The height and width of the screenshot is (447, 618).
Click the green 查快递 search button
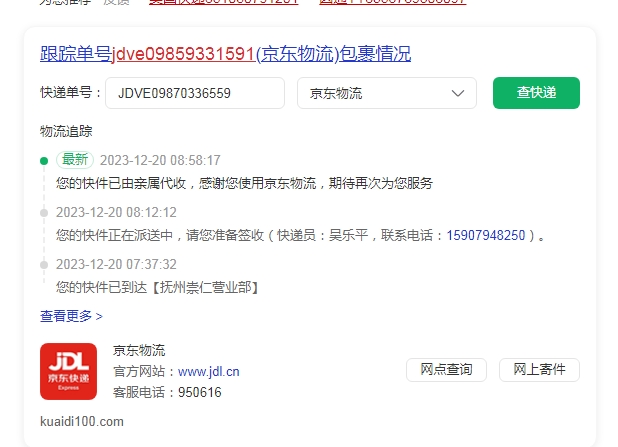pyautogui.click(x=536, y=93)
